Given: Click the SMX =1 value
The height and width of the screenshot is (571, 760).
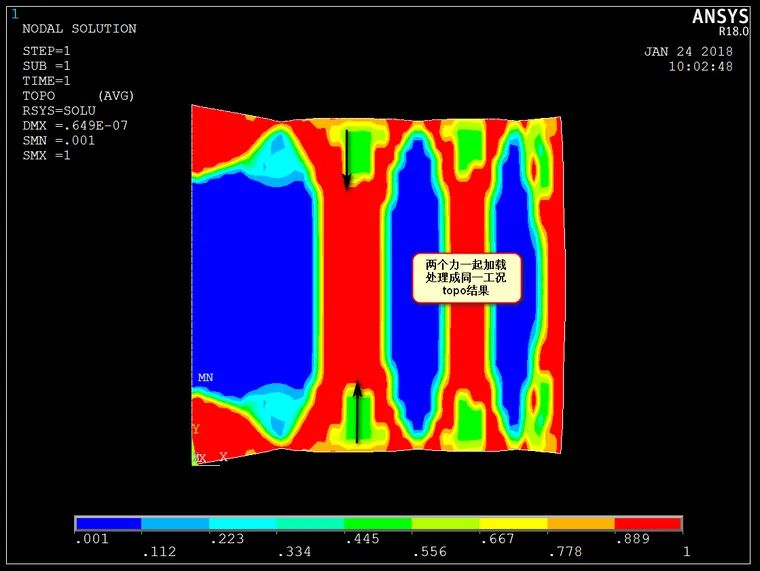Looking at the screenshot, I should coord(47,156).
